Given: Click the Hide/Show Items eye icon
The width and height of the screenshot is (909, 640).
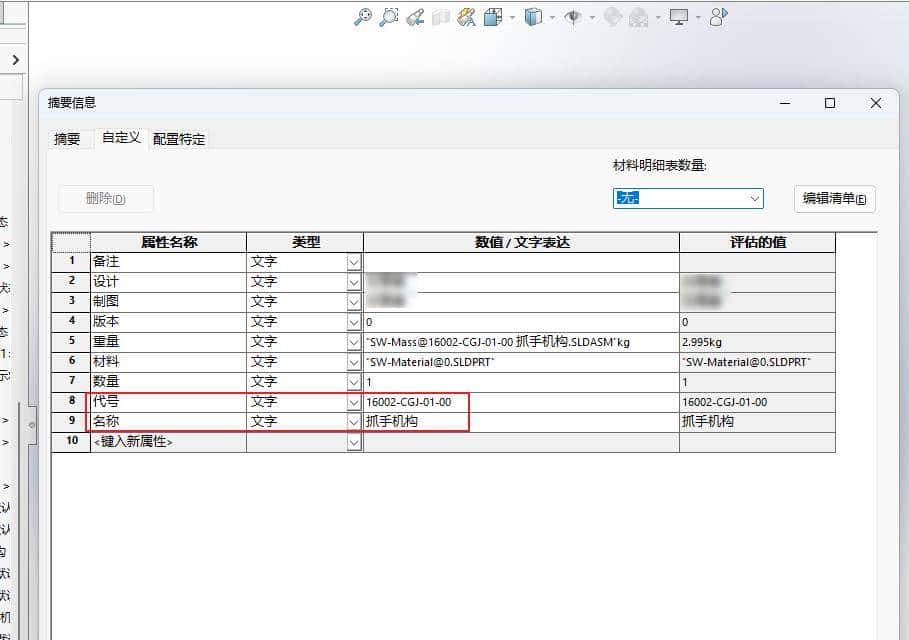Looking at the screenshot, I should (x=573, y=17).
